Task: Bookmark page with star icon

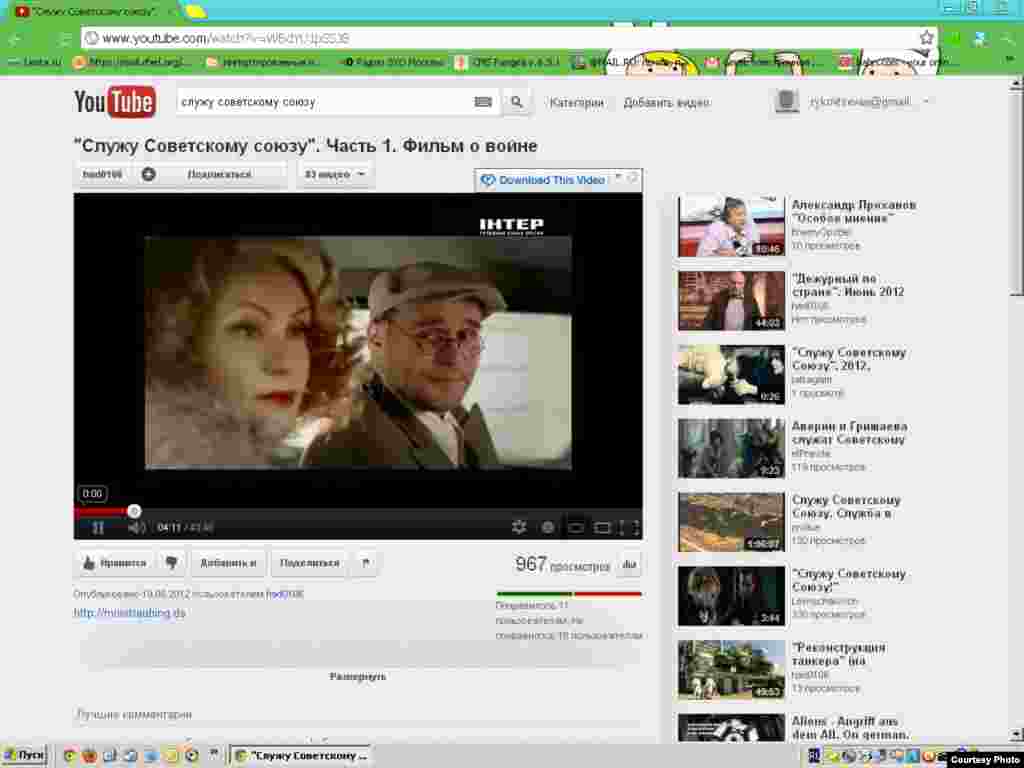Action: tap(926, 38)
